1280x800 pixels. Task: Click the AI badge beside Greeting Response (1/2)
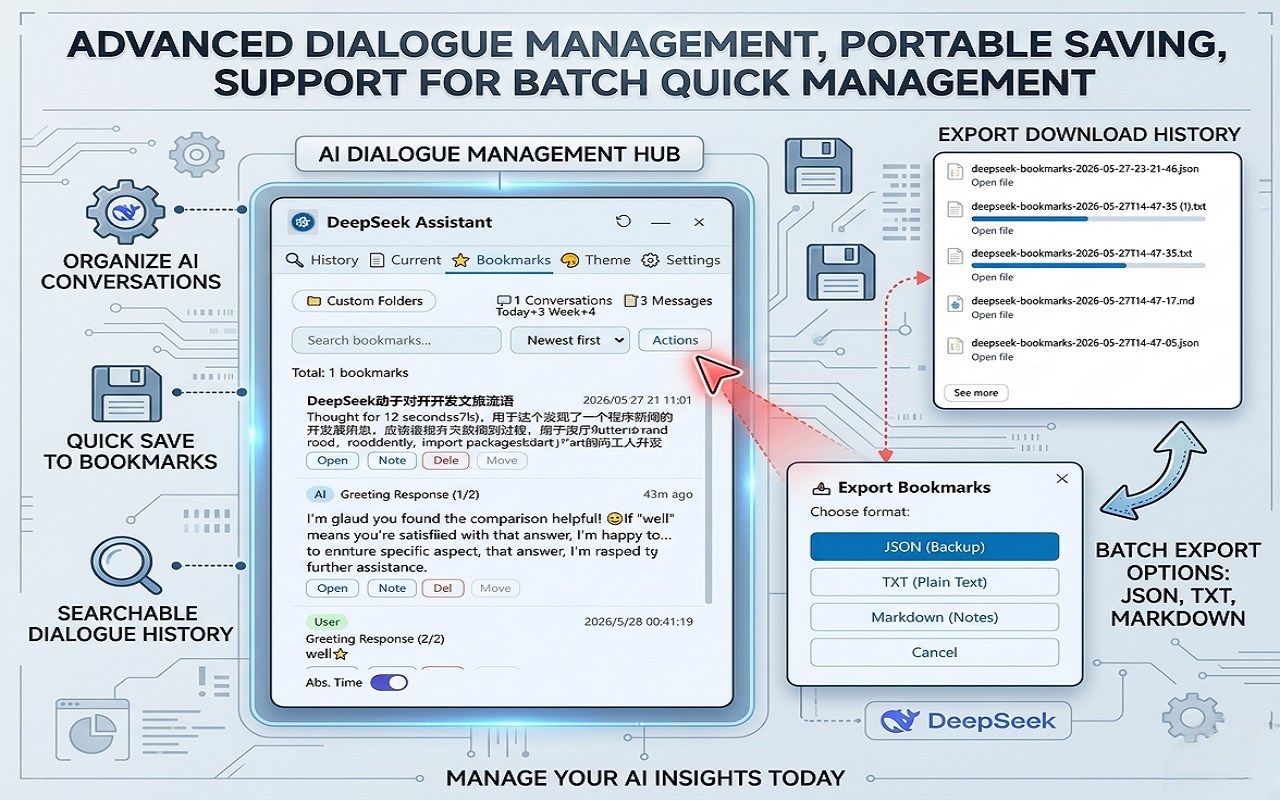(320, 494)
